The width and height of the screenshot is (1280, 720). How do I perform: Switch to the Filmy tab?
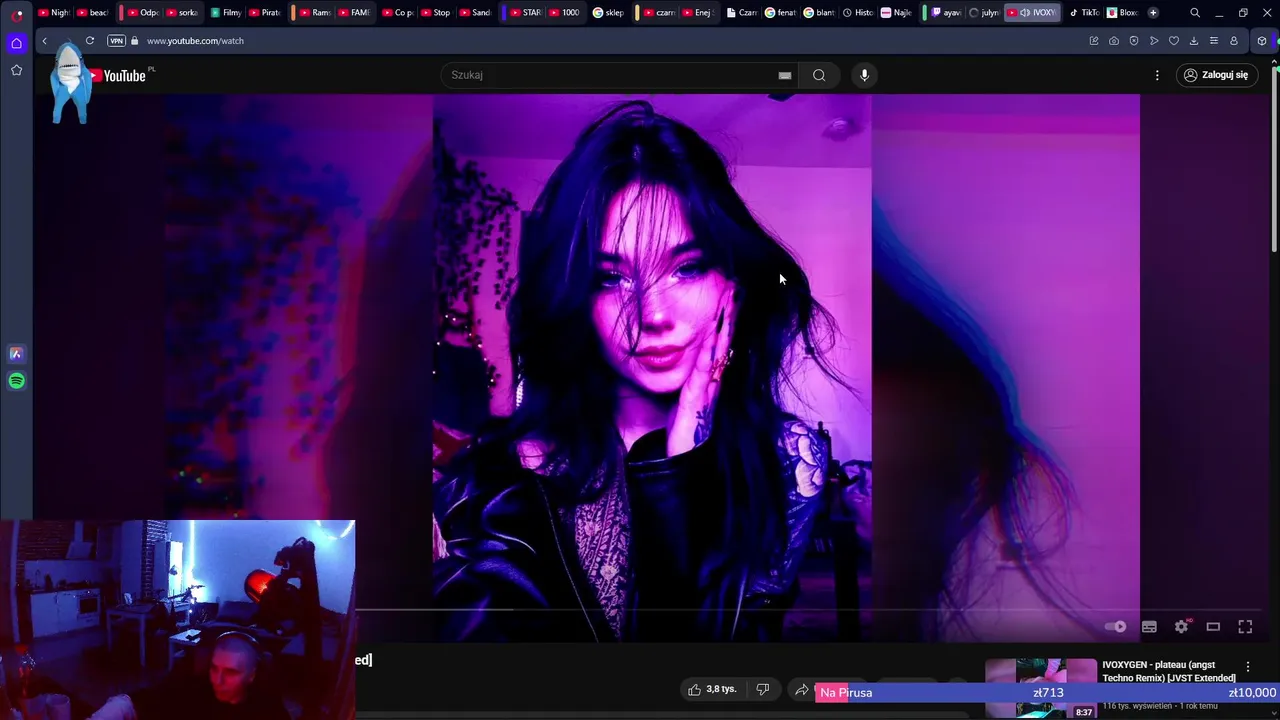pos(227,13)
